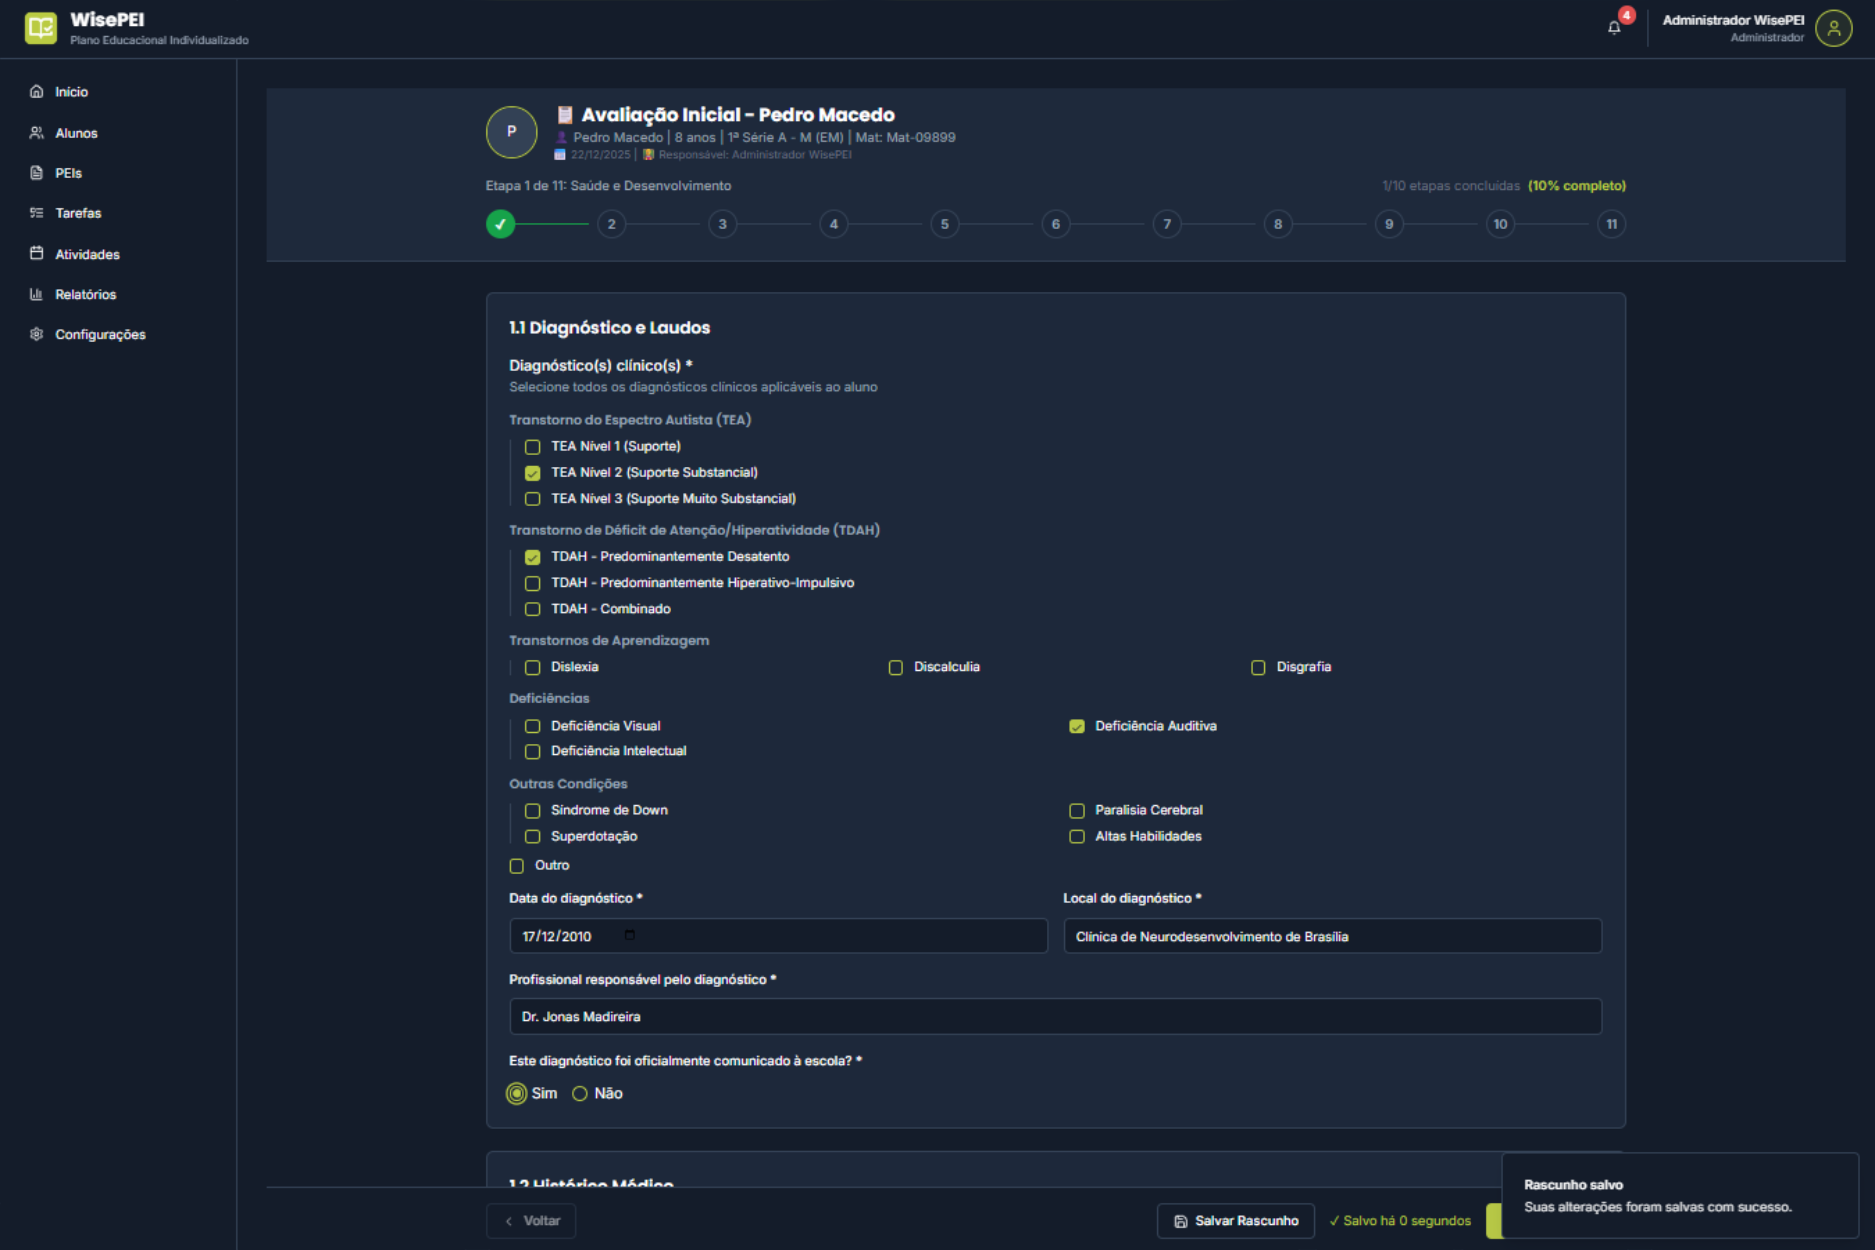Click the Configurações gear icon
This screenshot has height=1250, width=1875.
coord(37,334)
